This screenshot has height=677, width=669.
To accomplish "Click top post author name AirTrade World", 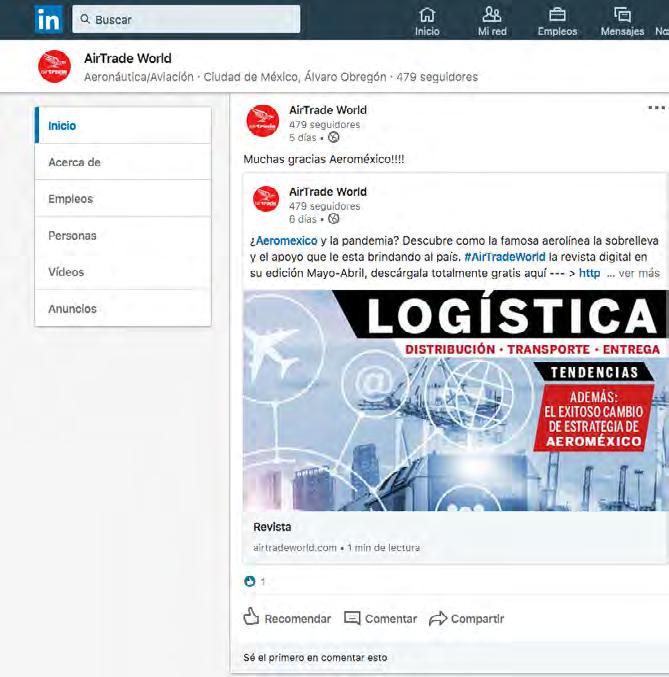I will click(328, 110).
